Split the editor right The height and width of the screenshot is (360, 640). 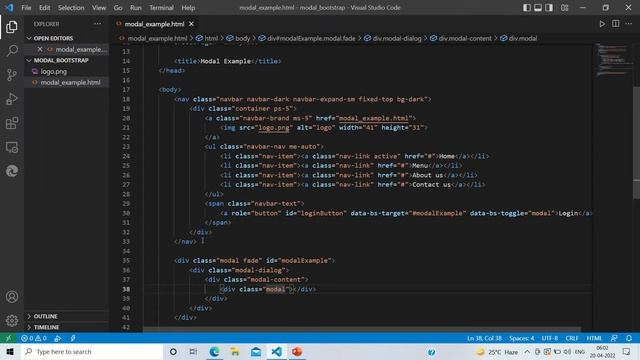[616, 24]
